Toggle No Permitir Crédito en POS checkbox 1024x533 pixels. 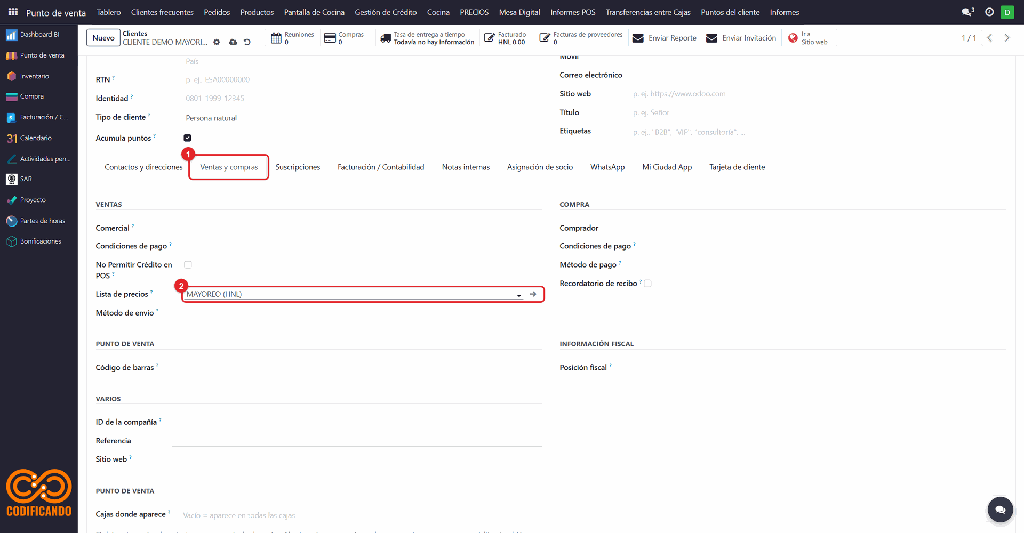coord(188,265)
